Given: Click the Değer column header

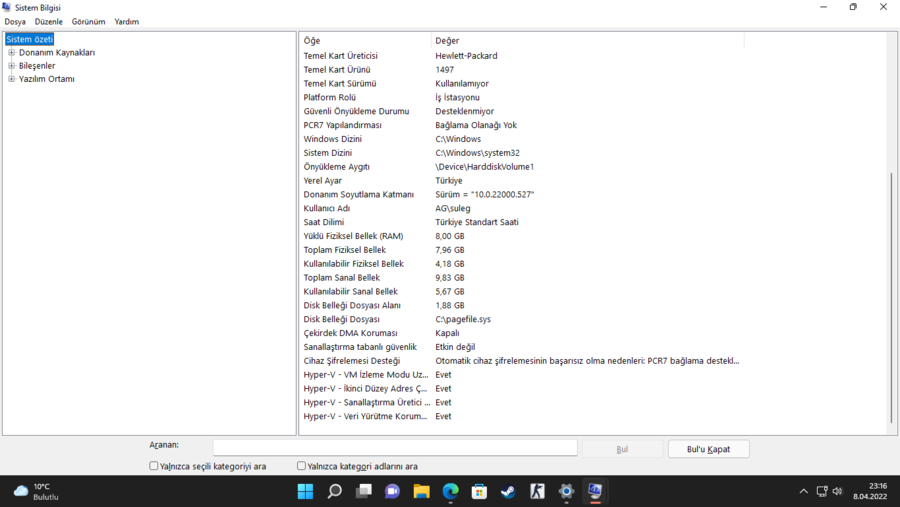Looking at the screenshot, I should pos(588,41).
